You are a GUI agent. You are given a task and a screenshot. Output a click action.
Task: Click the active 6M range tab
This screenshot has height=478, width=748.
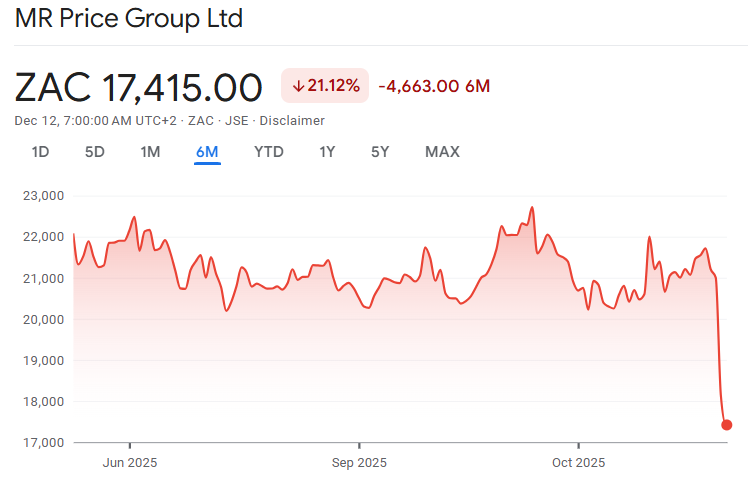pos(207,152)
